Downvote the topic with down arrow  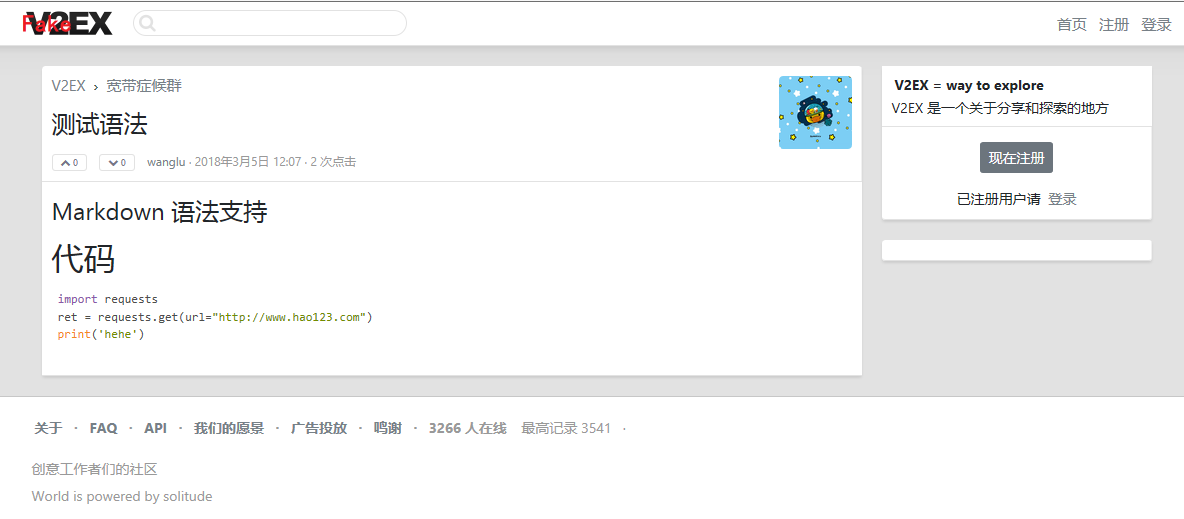coord(117,162)
